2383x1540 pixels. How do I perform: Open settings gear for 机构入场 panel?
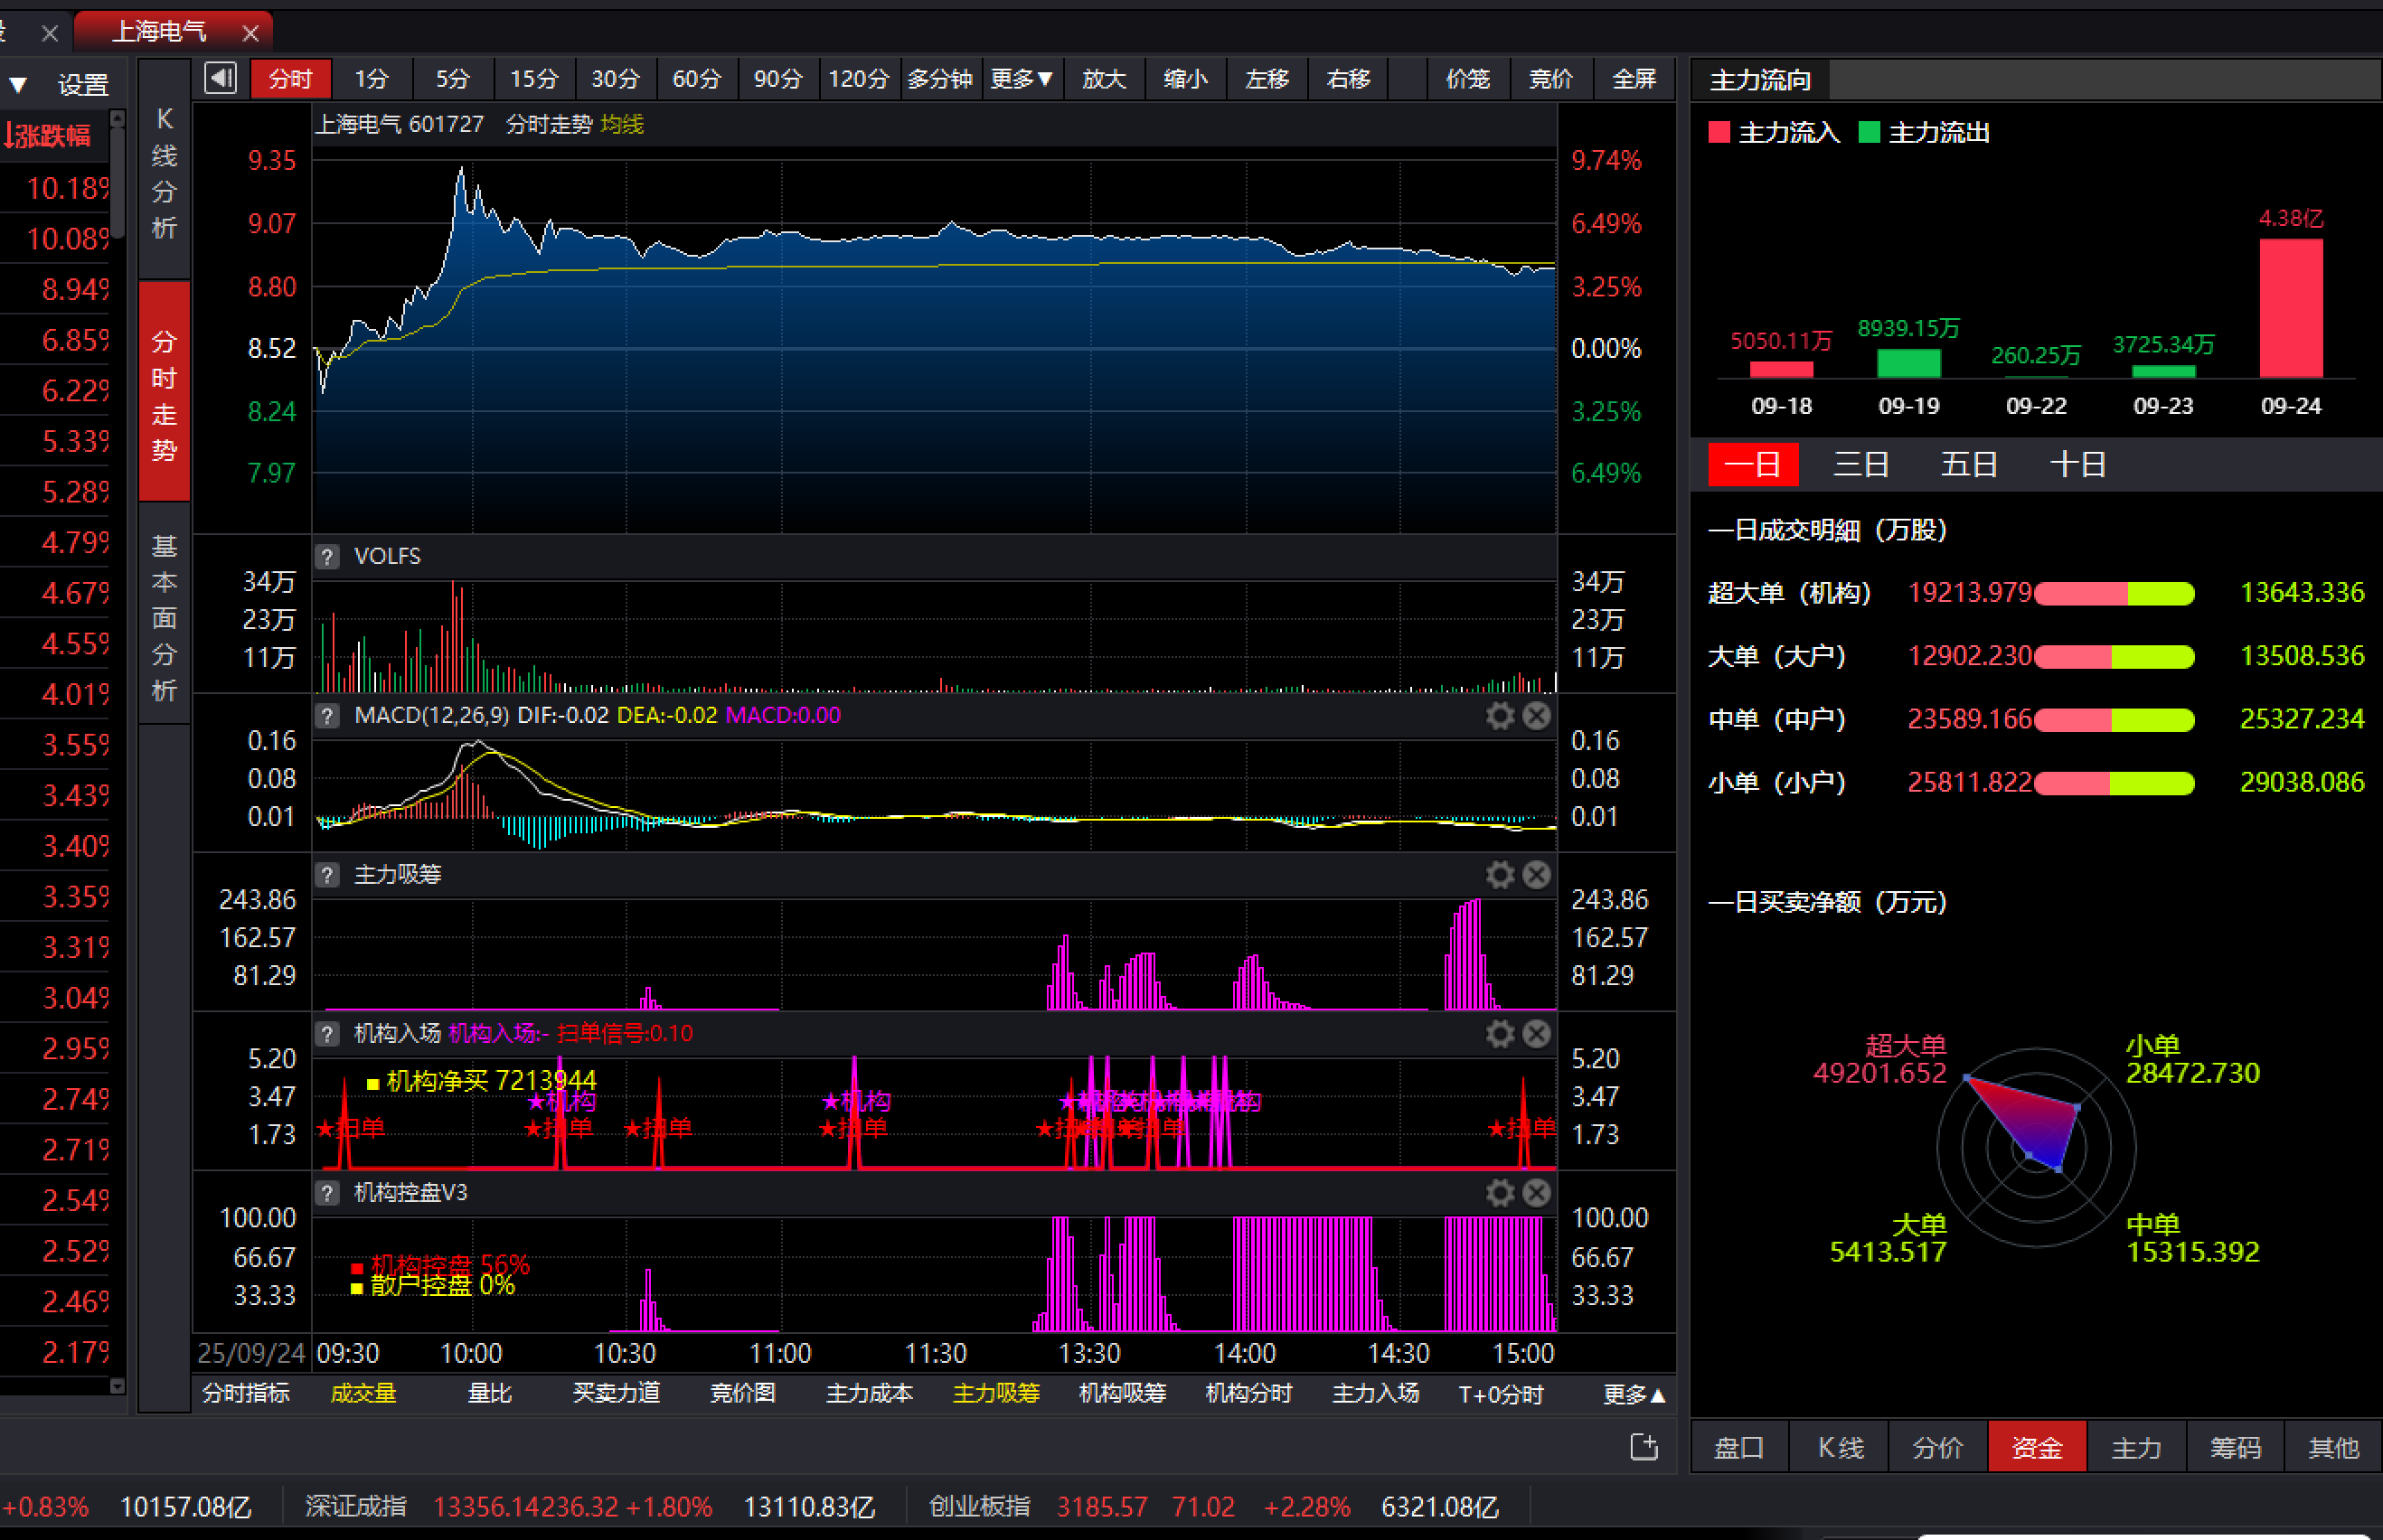coord(1499,1033)
